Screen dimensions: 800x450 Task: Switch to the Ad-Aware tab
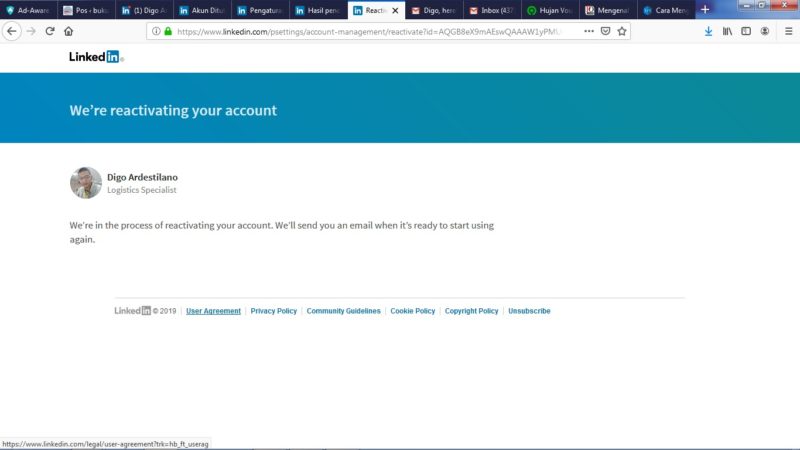28,10
